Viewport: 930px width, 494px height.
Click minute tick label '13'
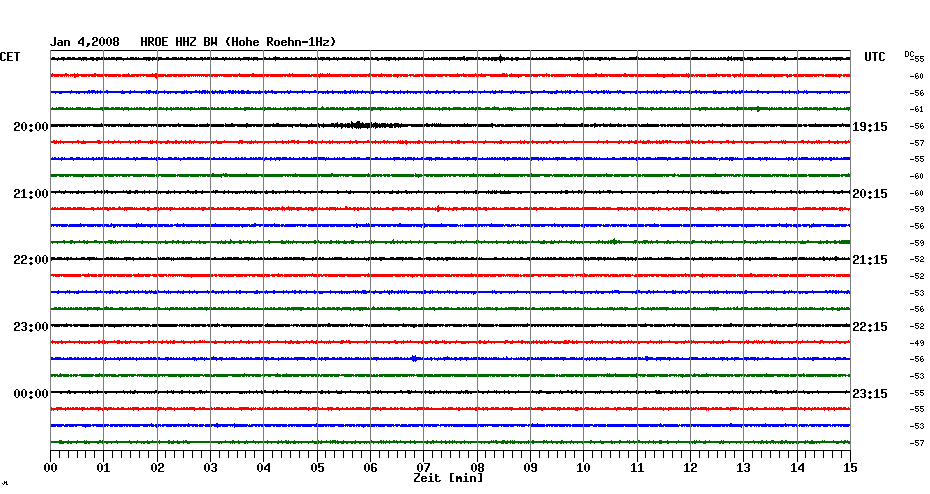coord(744,468)
